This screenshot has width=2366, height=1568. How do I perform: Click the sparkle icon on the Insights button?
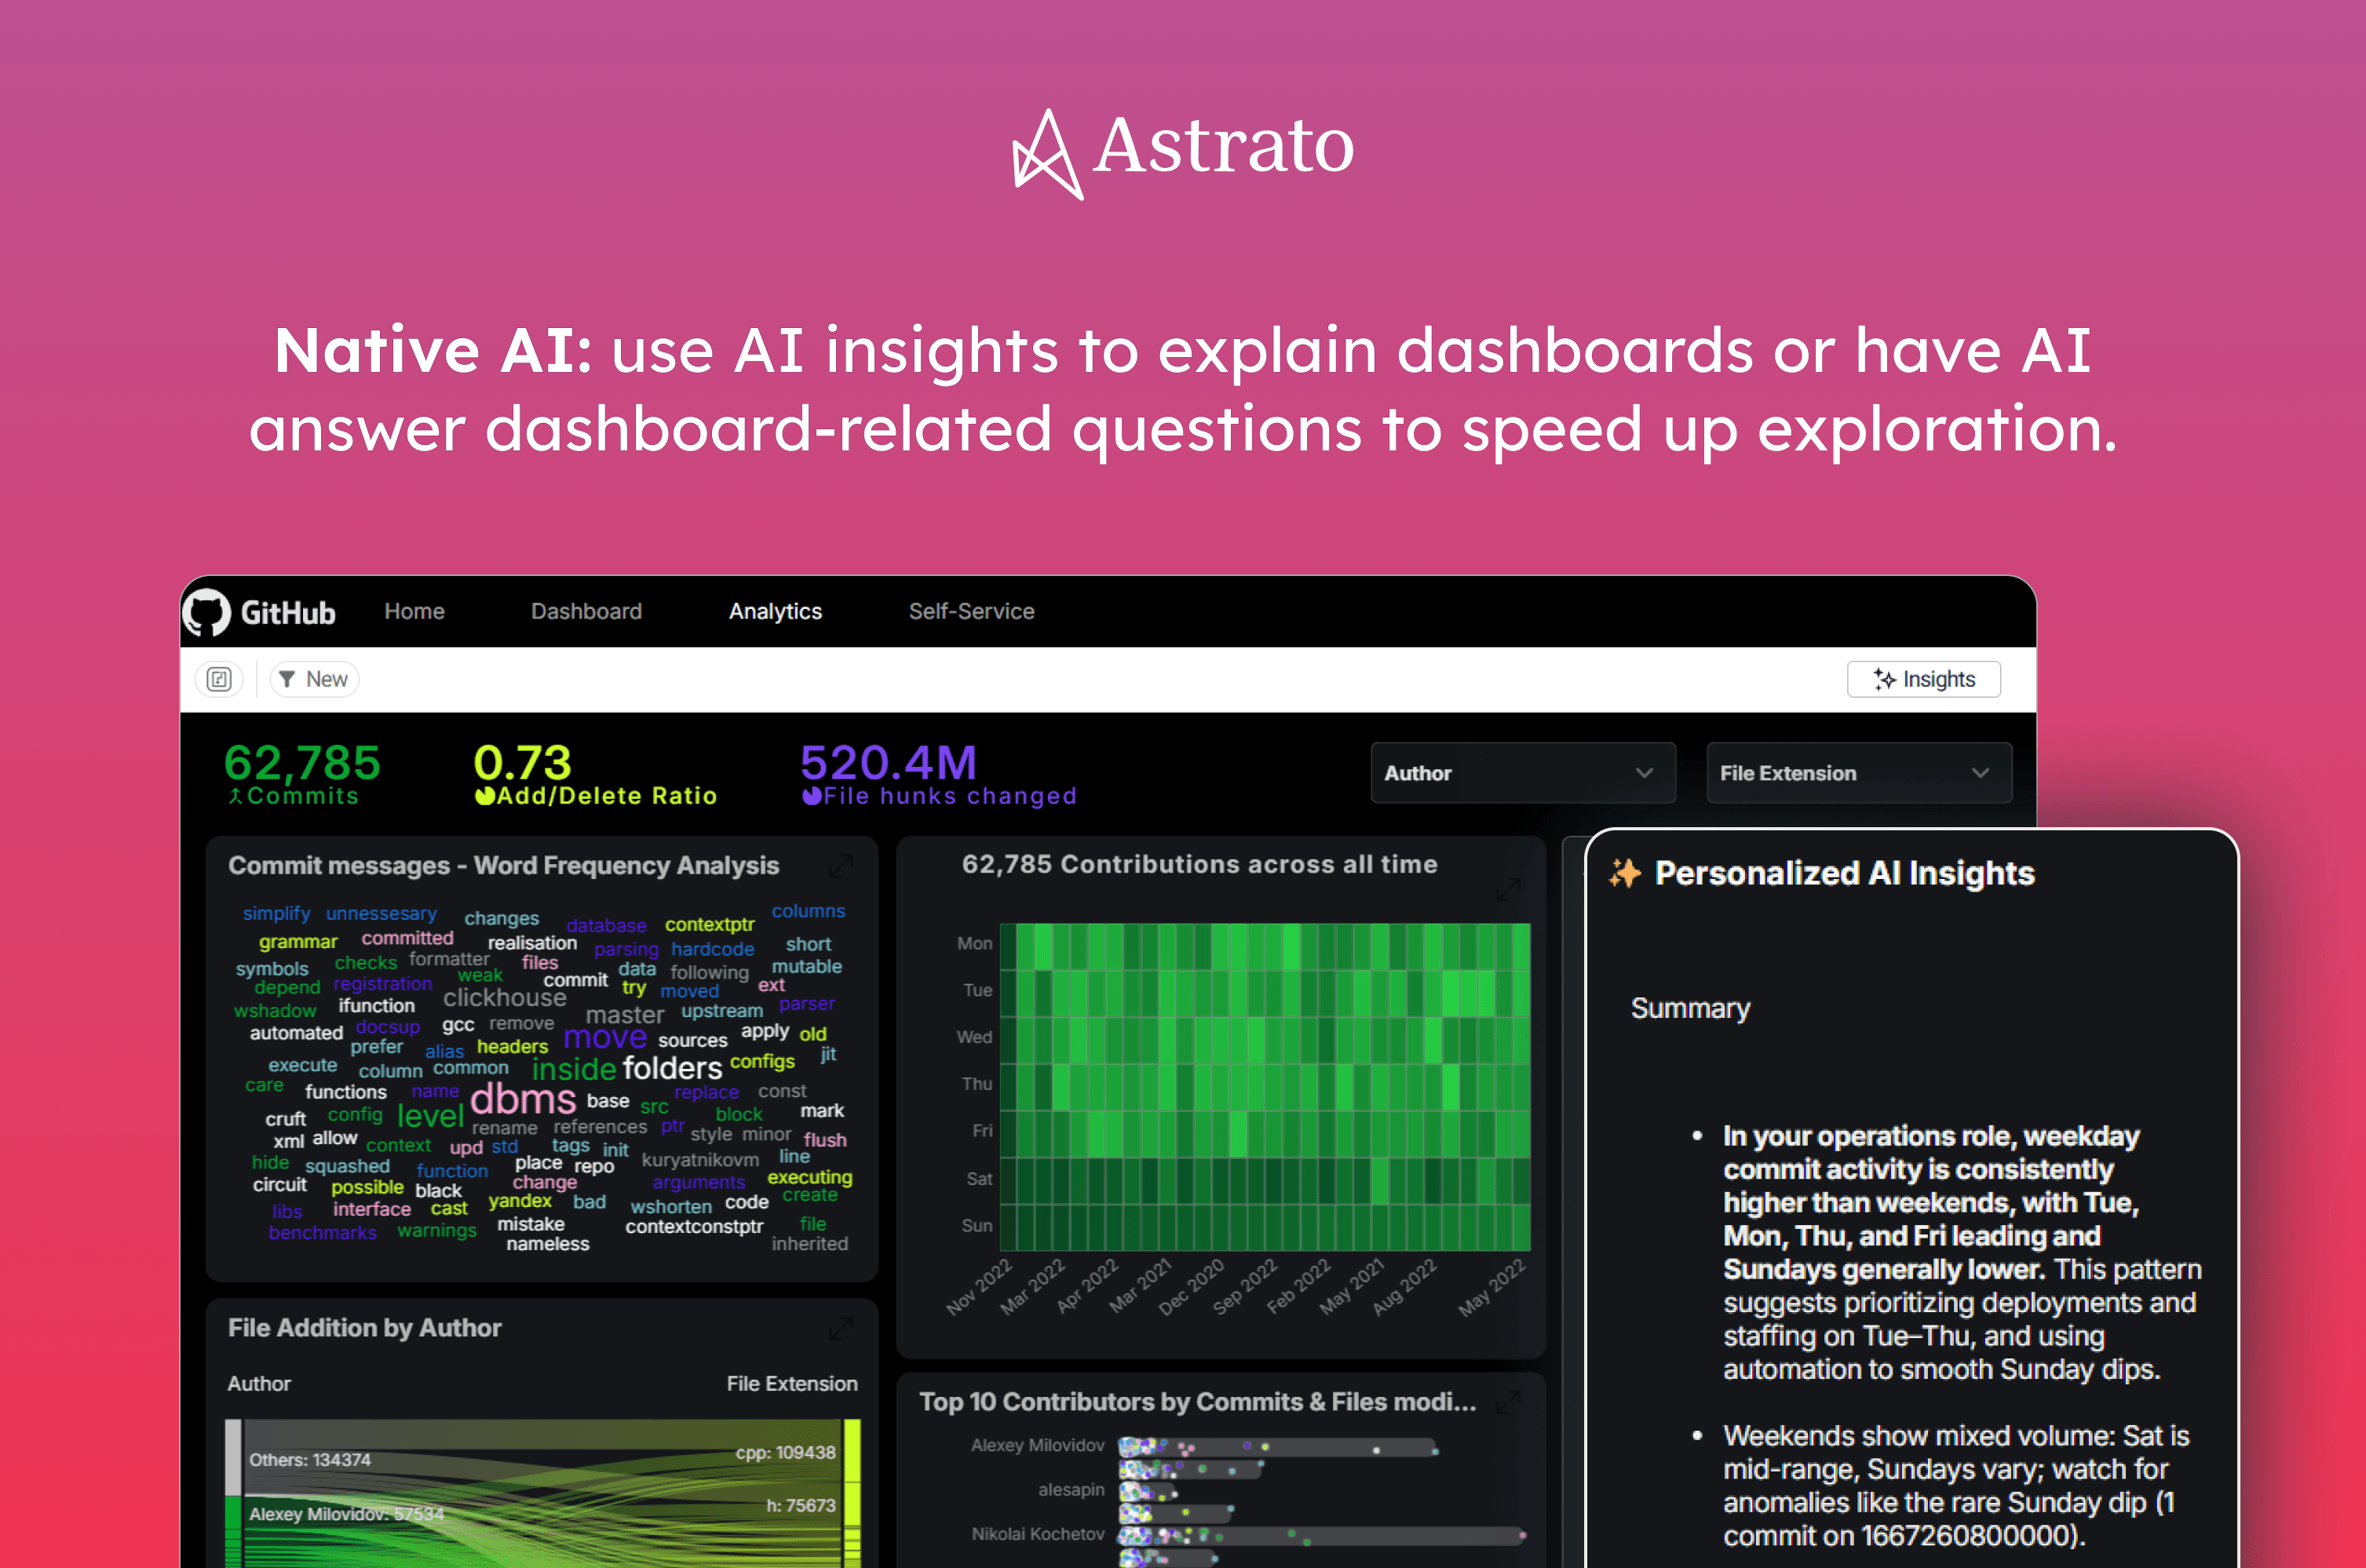coord(1884,679)
